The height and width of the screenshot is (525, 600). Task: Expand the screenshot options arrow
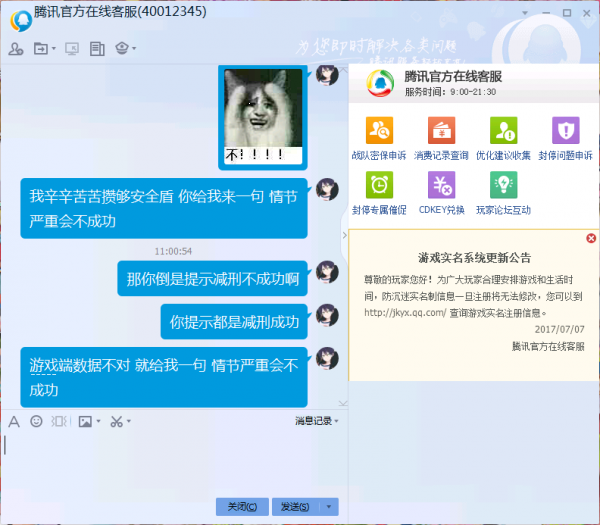129,421
